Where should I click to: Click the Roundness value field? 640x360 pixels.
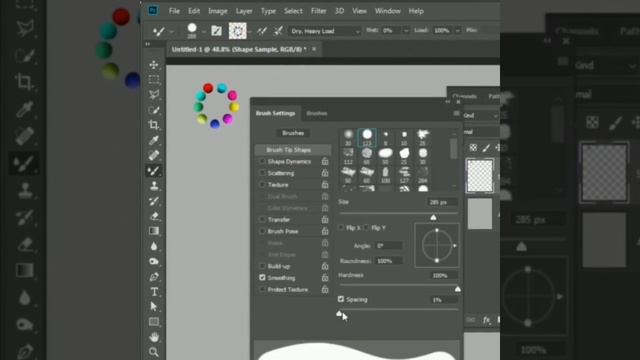[x=389, y=261]
